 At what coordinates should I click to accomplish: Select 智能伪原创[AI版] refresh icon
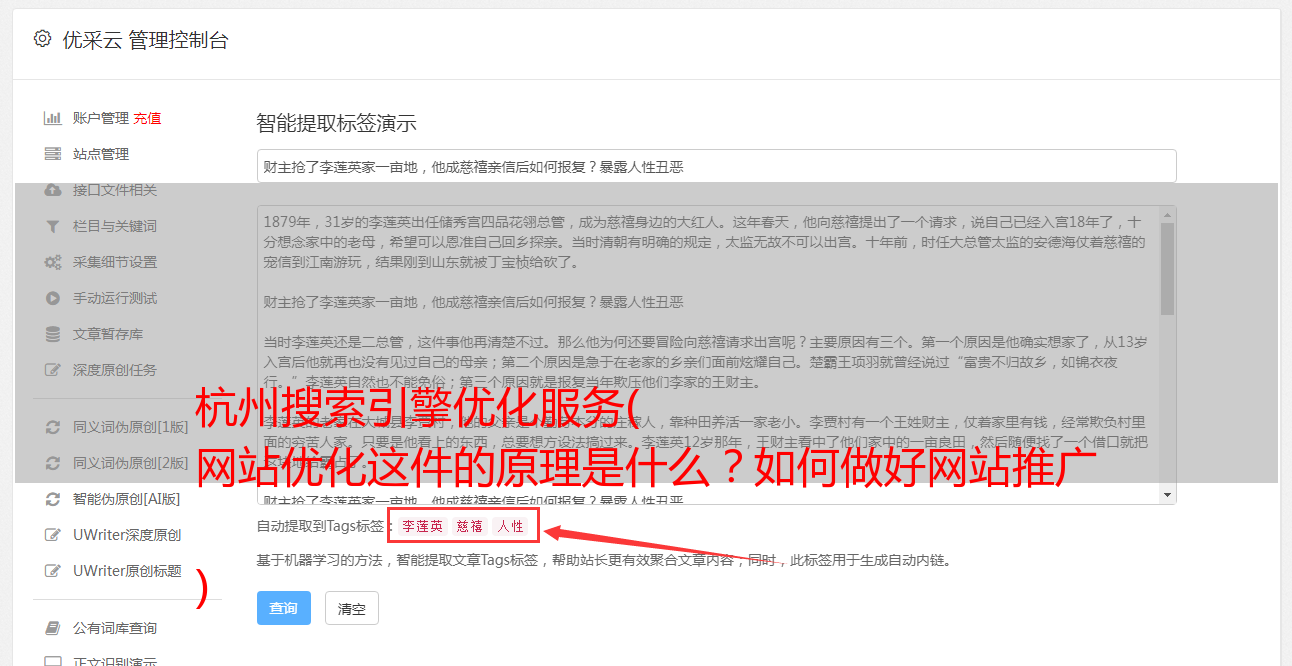click(x=53, y=499)
